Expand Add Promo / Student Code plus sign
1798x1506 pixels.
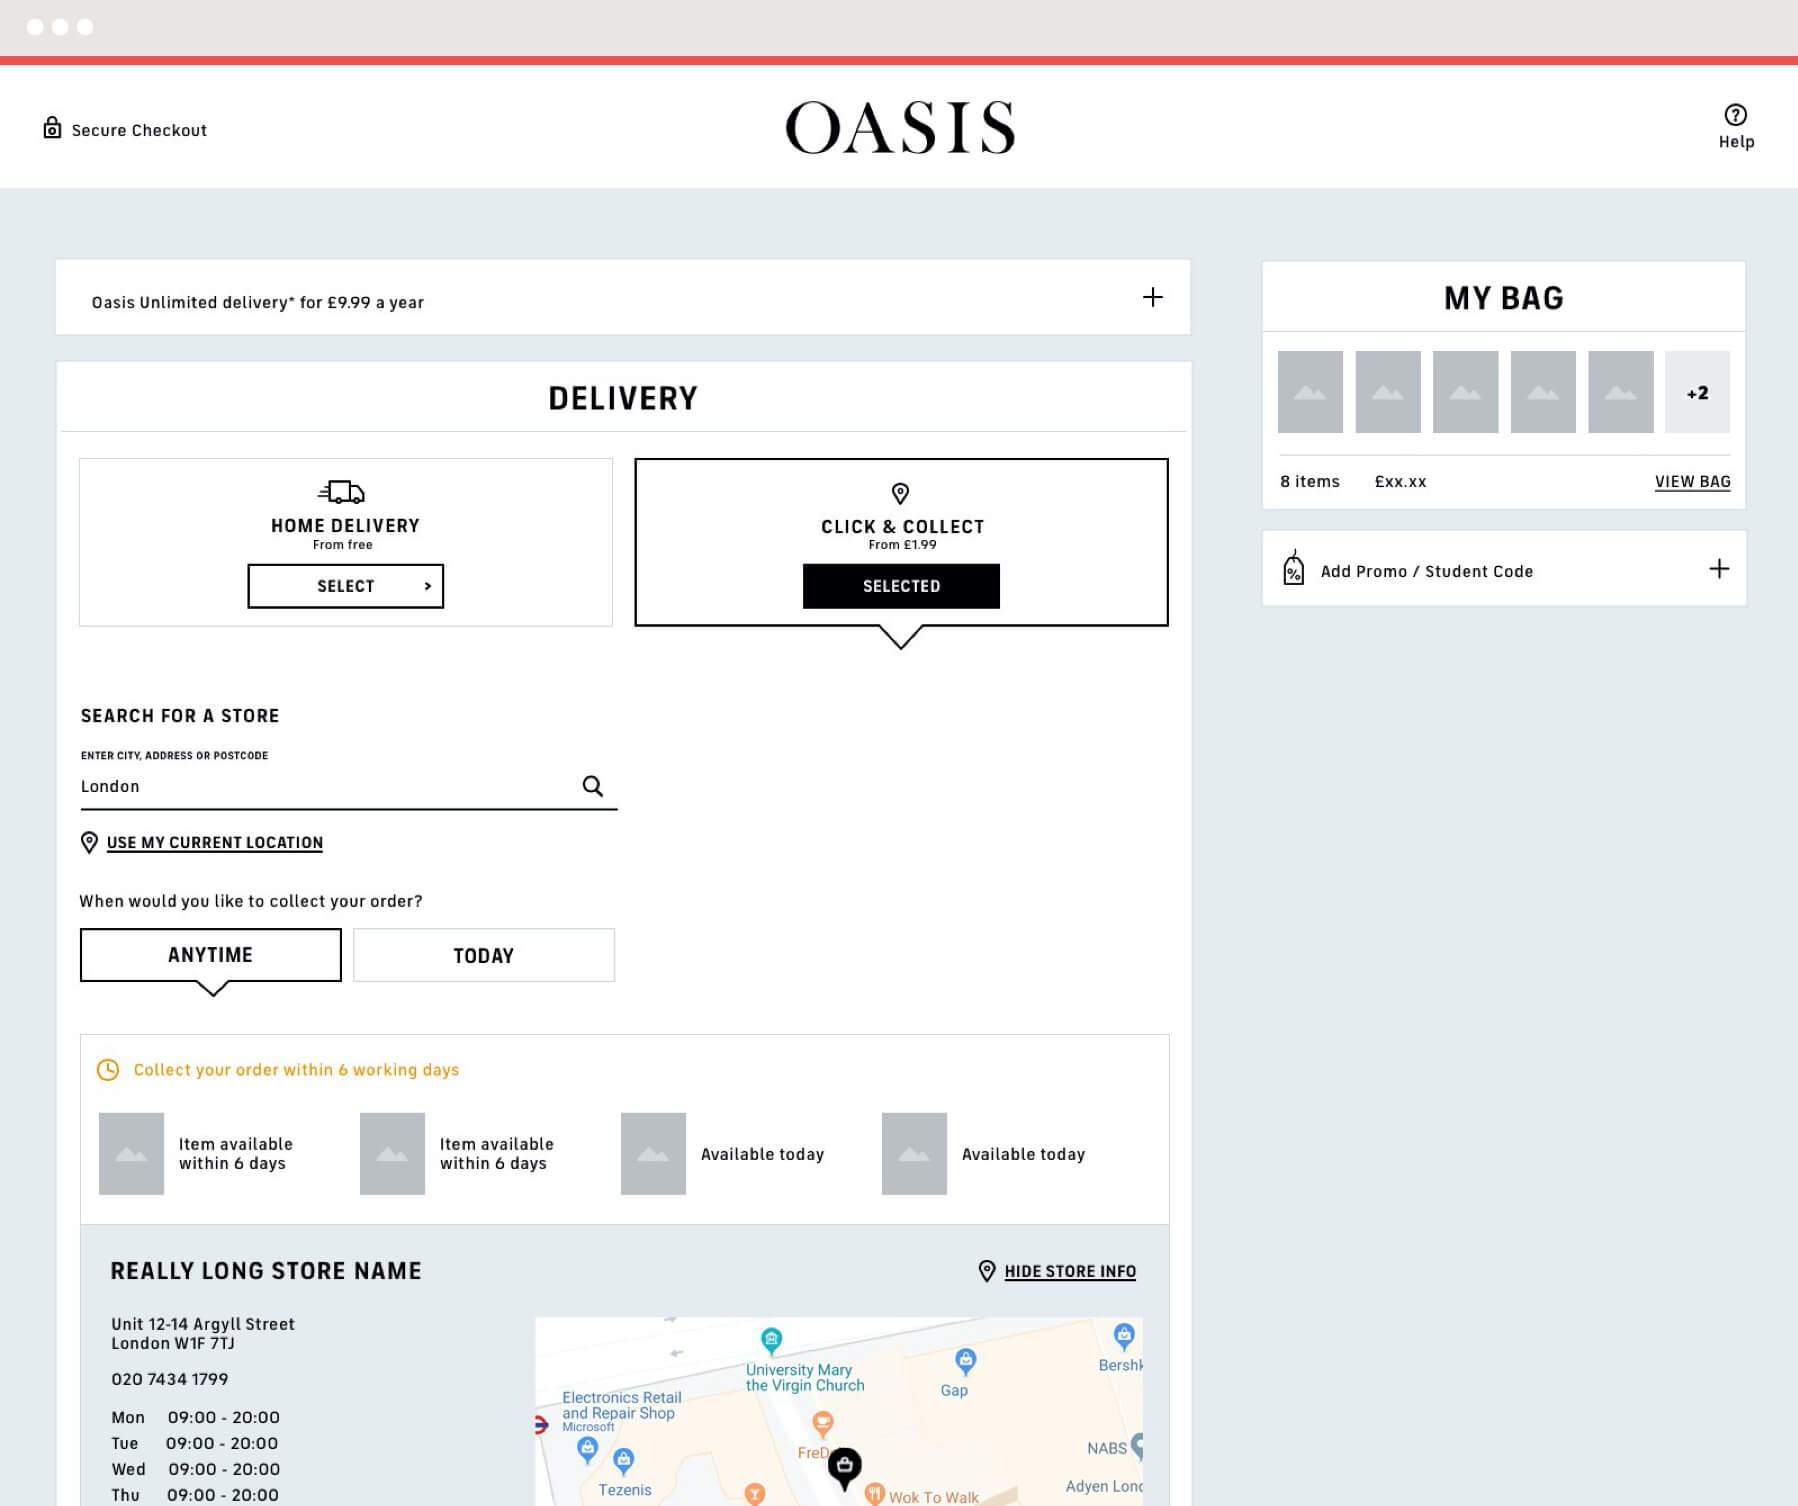1719,569
